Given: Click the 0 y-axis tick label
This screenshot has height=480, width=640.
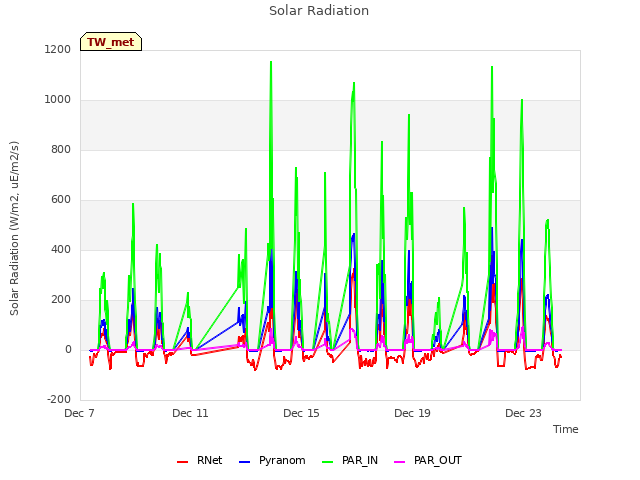Looking at the screenshot, I should click(68, 350).
